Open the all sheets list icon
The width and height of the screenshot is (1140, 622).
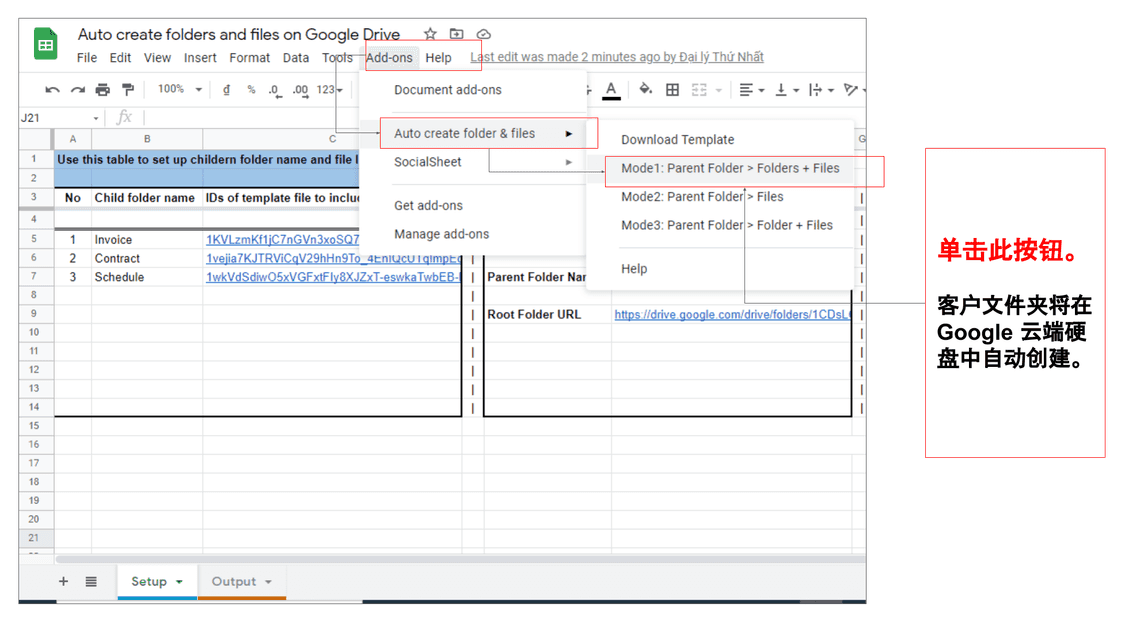point(91,581)
